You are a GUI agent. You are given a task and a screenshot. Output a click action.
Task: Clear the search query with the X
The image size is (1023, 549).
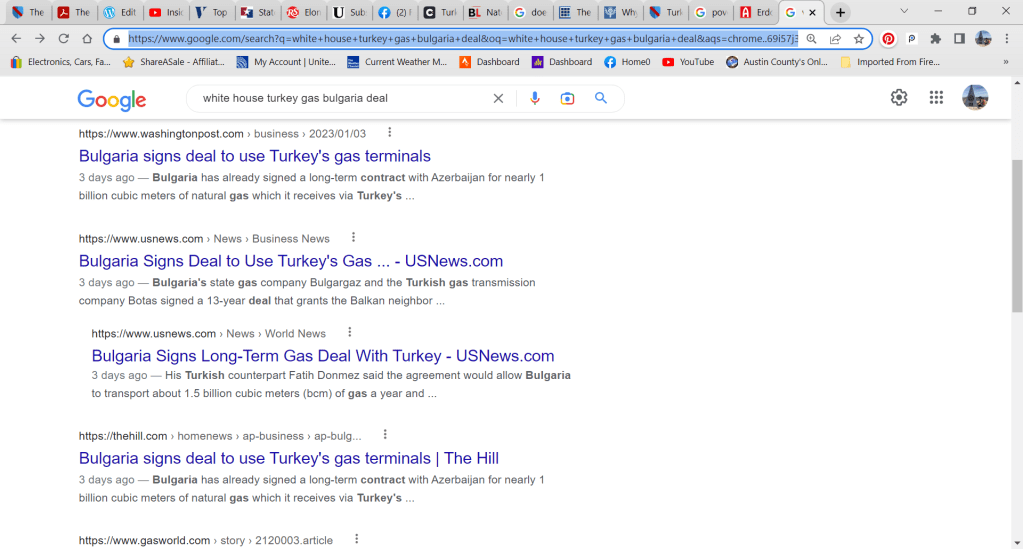(x=498, y=98)
